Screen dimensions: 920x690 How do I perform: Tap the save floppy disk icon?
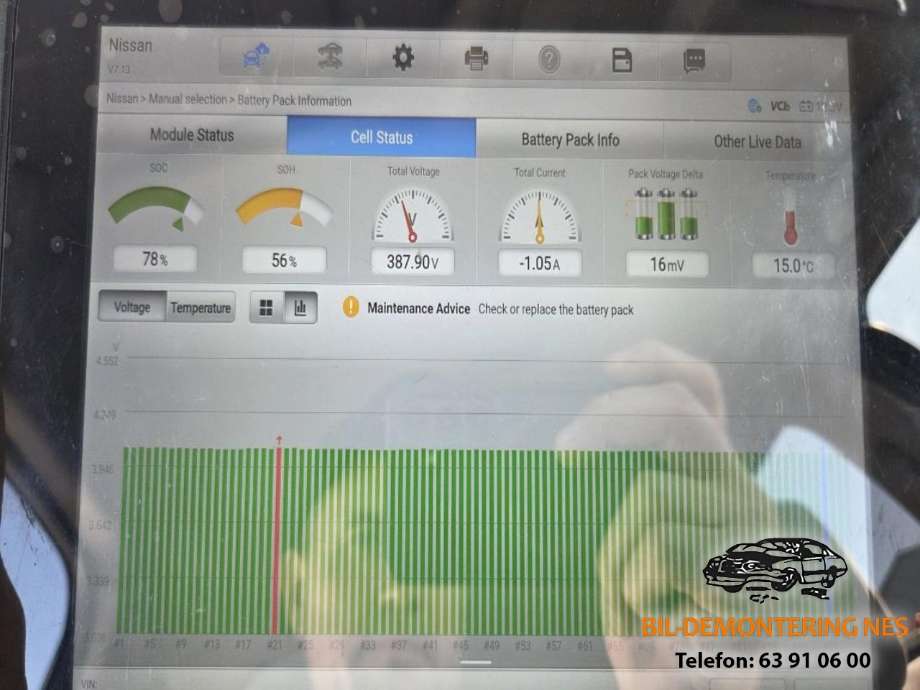[x=622, y=60]
